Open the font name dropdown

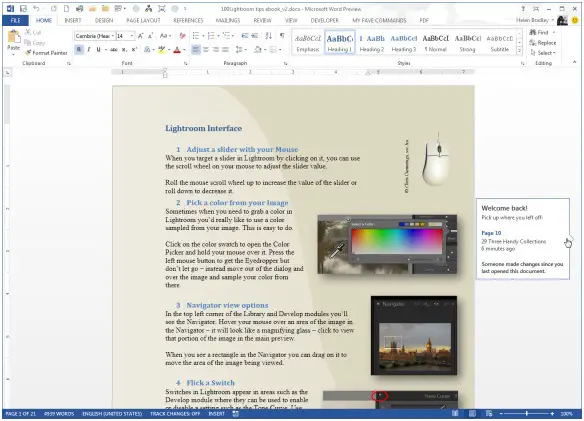tap(113, 36)
